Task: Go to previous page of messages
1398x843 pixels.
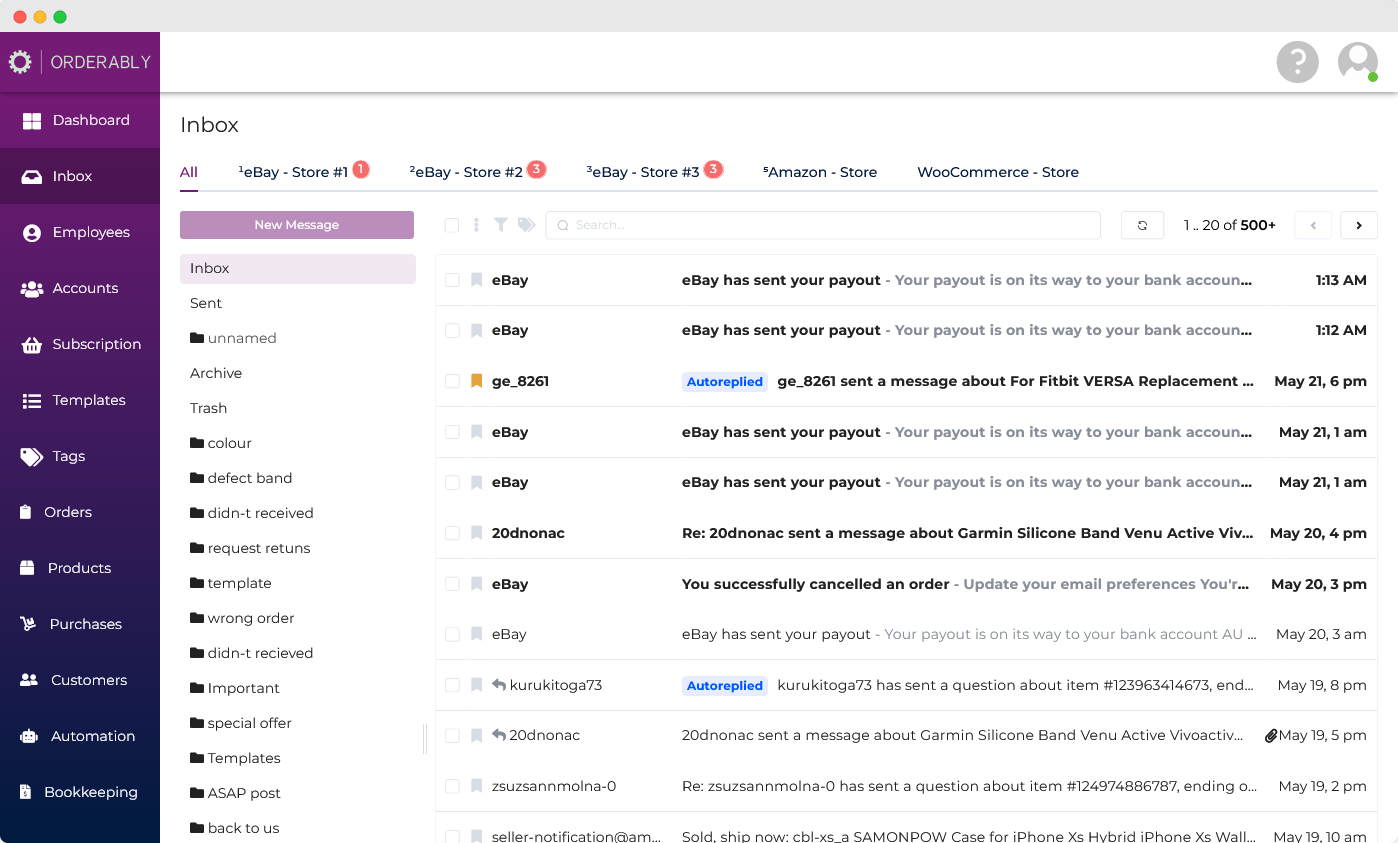Action: pyautogui.click(x=1313, y=225)
